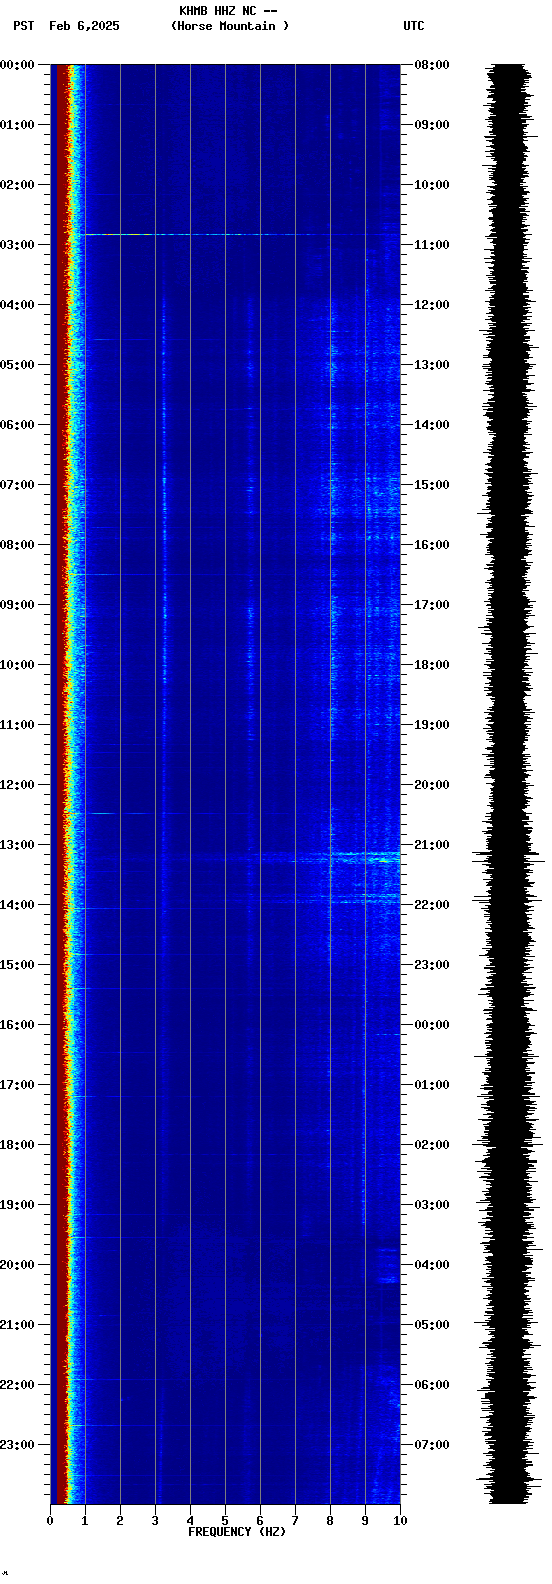Viewport: 552px width, 1584px height.
Task: Click the UTC '04:00' time tick label
Action: 432,1265
